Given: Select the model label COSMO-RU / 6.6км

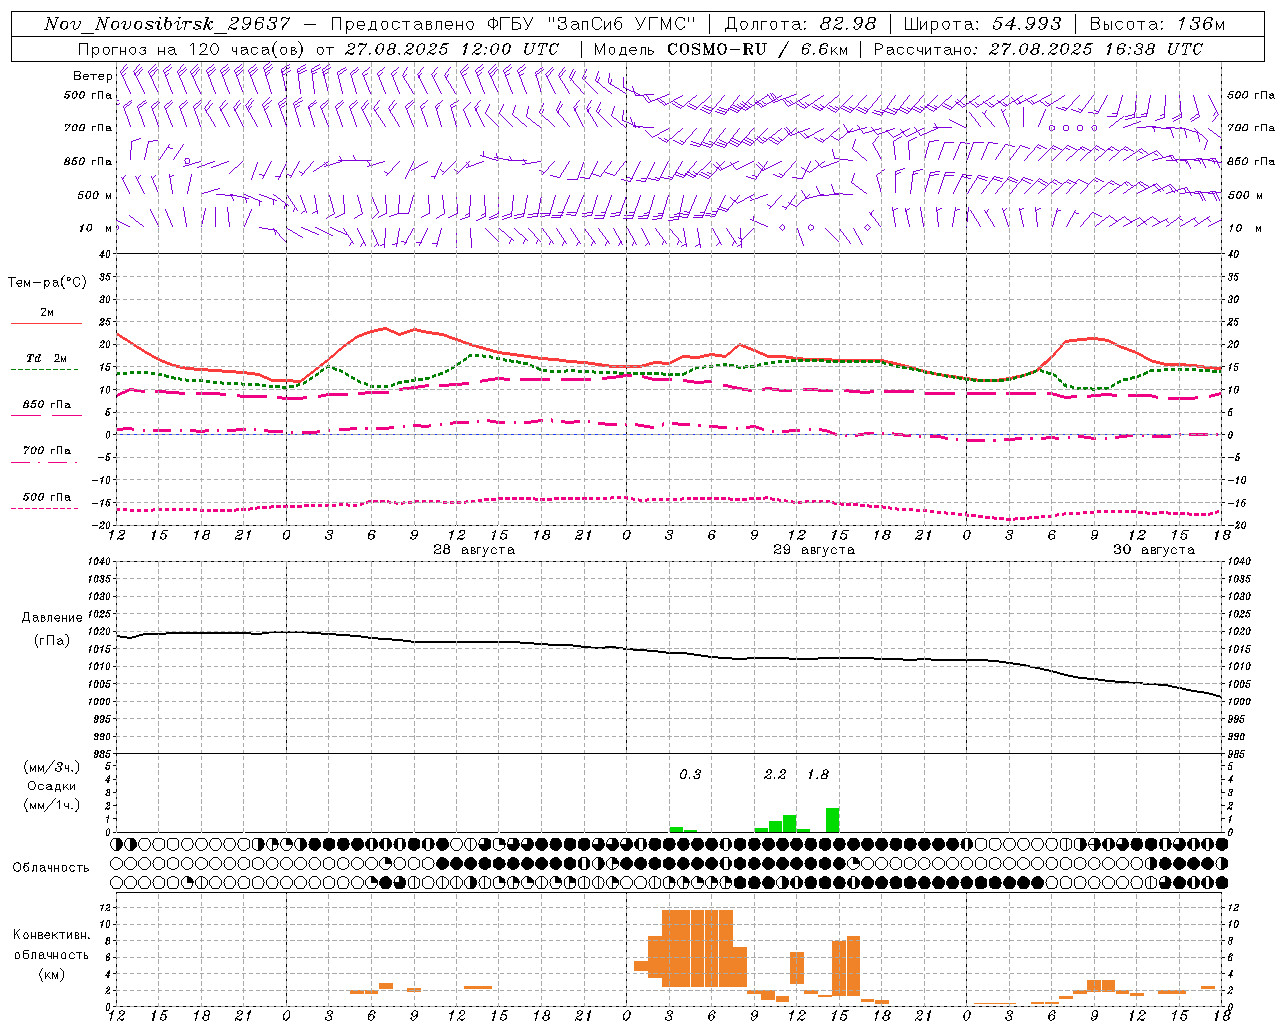Looking at the screenshot, I should click(757, 49).
